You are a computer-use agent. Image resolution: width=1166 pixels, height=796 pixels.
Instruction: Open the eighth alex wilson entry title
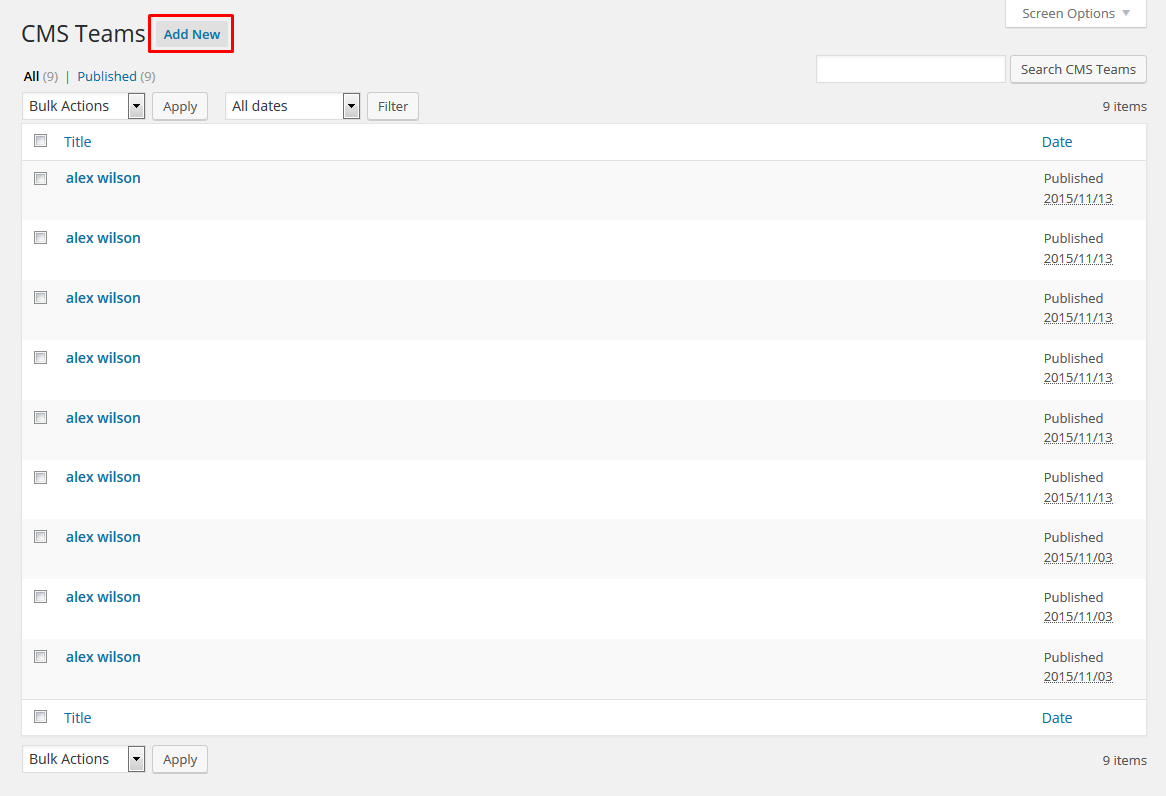tap(103, 597)
